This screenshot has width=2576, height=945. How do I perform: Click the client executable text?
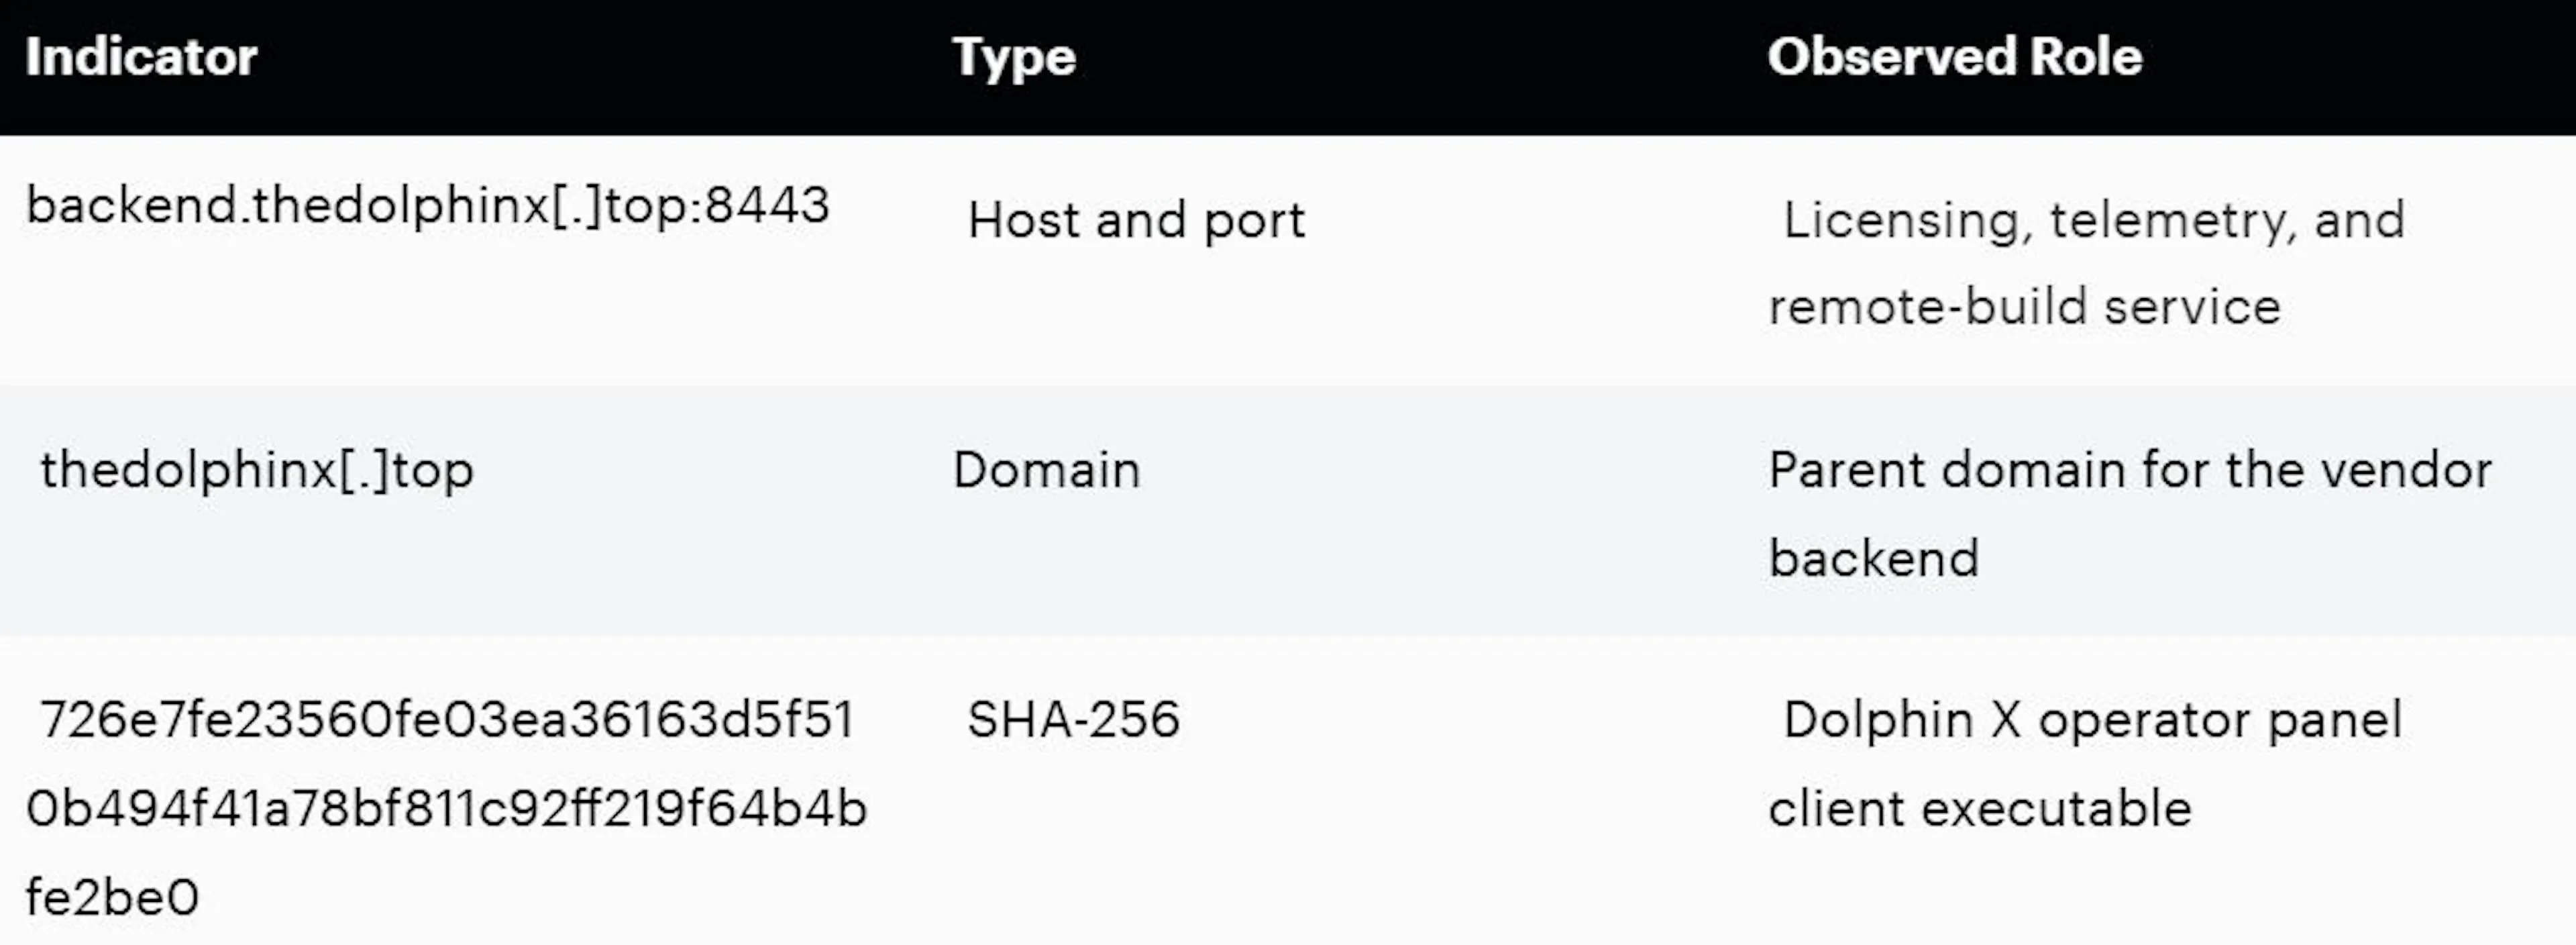(x=1980, y=809)
